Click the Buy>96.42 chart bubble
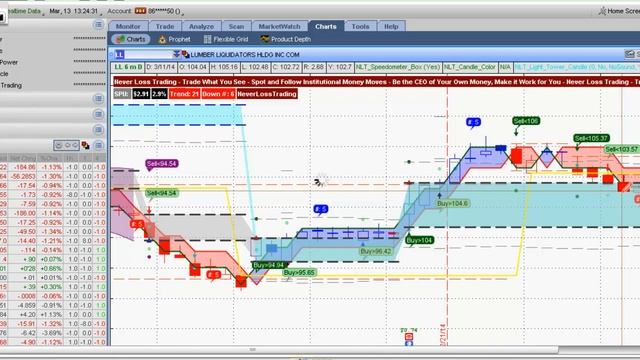640x360 pixels. 376,251
